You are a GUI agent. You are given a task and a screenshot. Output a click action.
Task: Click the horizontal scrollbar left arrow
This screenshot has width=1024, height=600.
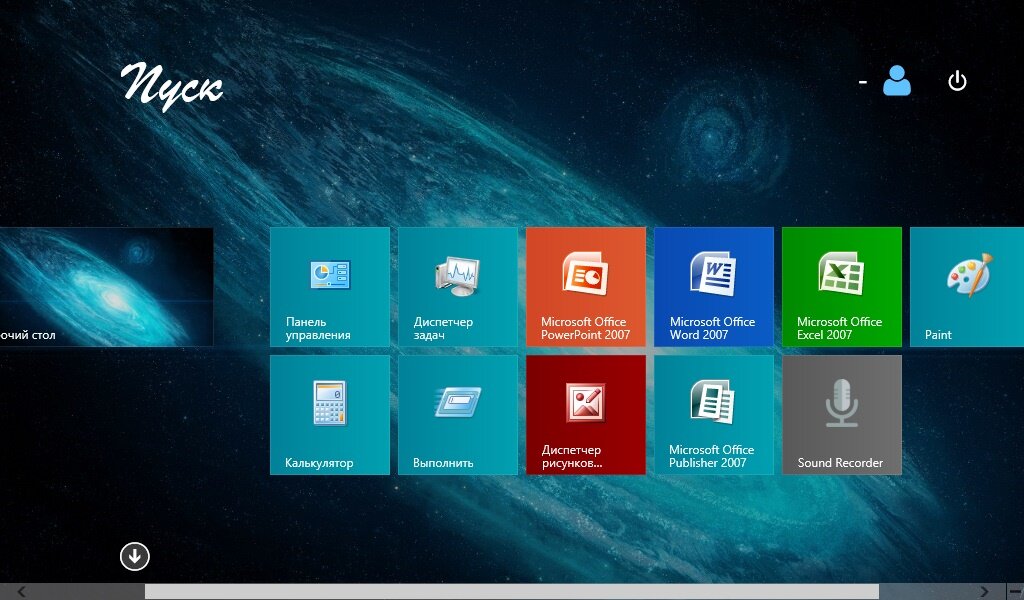tap(22, 592)
